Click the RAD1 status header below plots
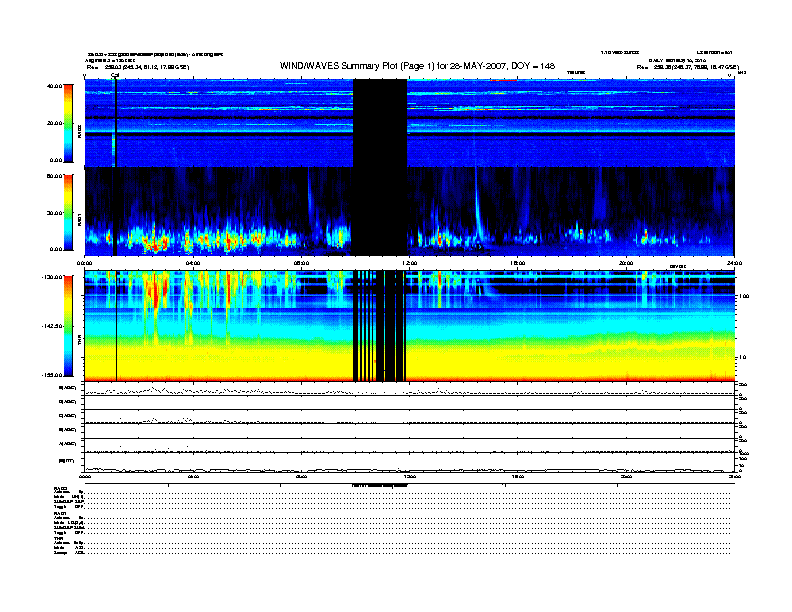The width and height of the screenshot is (792, 612). tap(60, 513)
